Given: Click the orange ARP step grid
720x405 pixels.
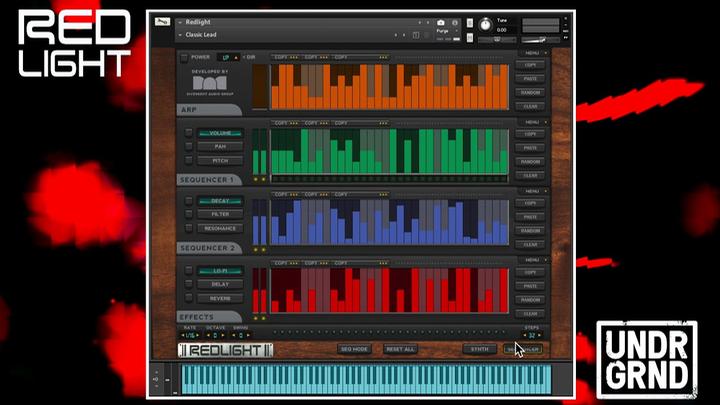Looking at the screenshot, I should [389, 87].
